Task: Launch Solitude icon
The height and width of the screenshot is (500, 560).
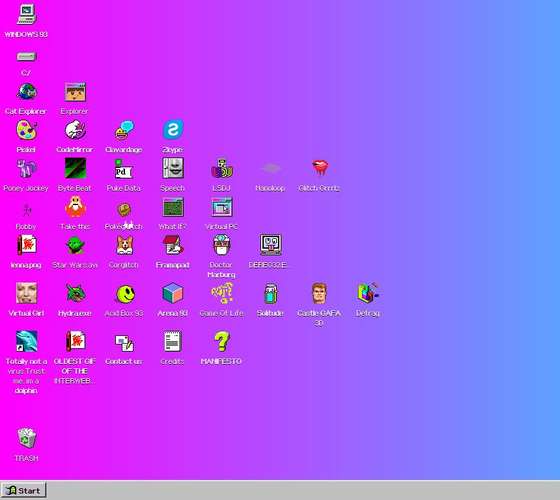Action: point(270,294)
